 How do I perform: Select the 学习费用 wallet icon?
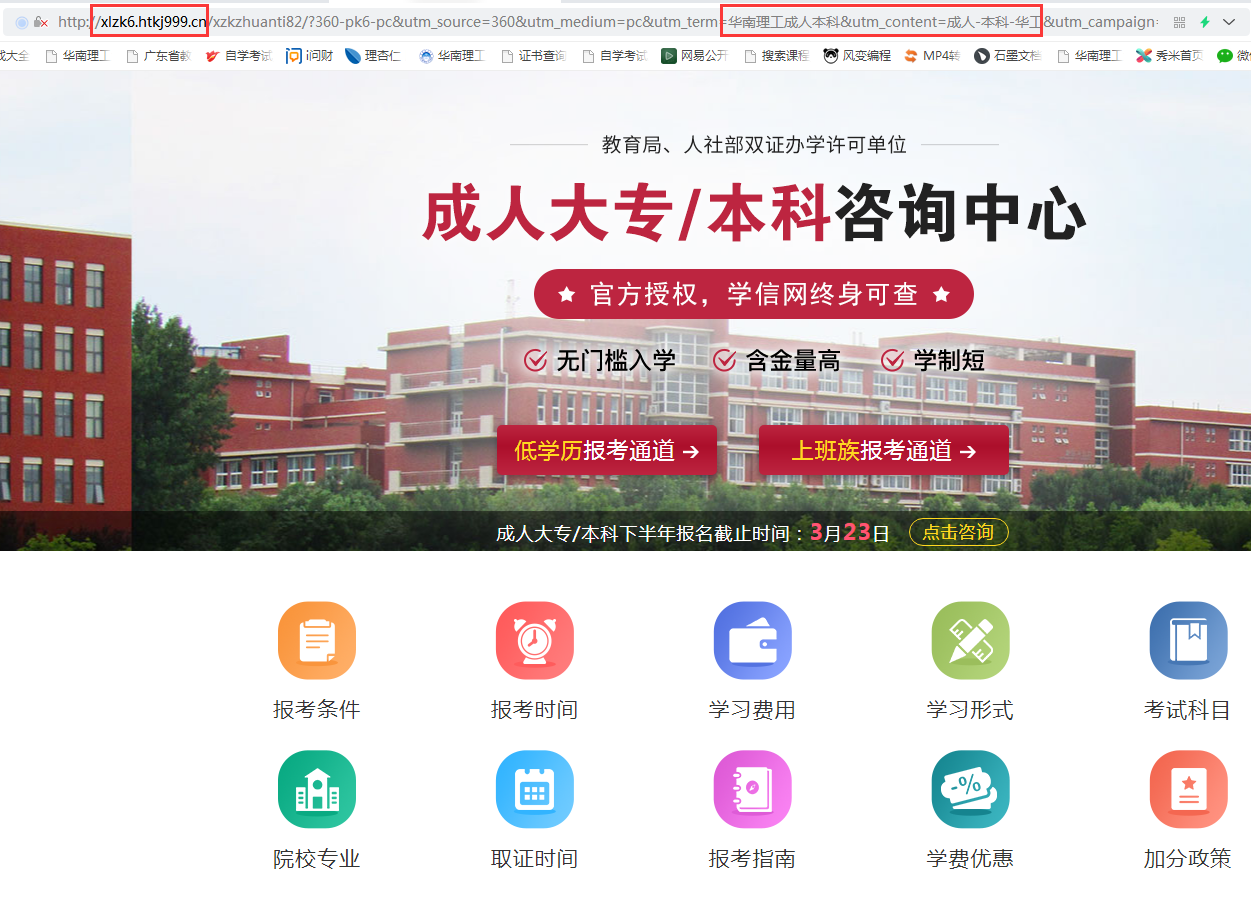click(x=752, y=641)
